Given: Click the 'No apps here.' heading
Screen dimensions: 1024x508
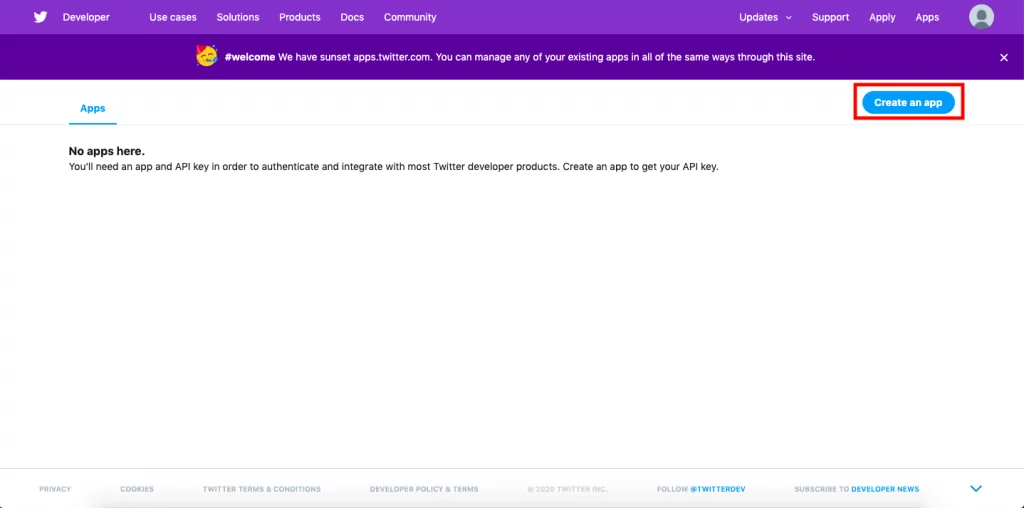Looking at the screenshot, I should click(x=106, y=151).
